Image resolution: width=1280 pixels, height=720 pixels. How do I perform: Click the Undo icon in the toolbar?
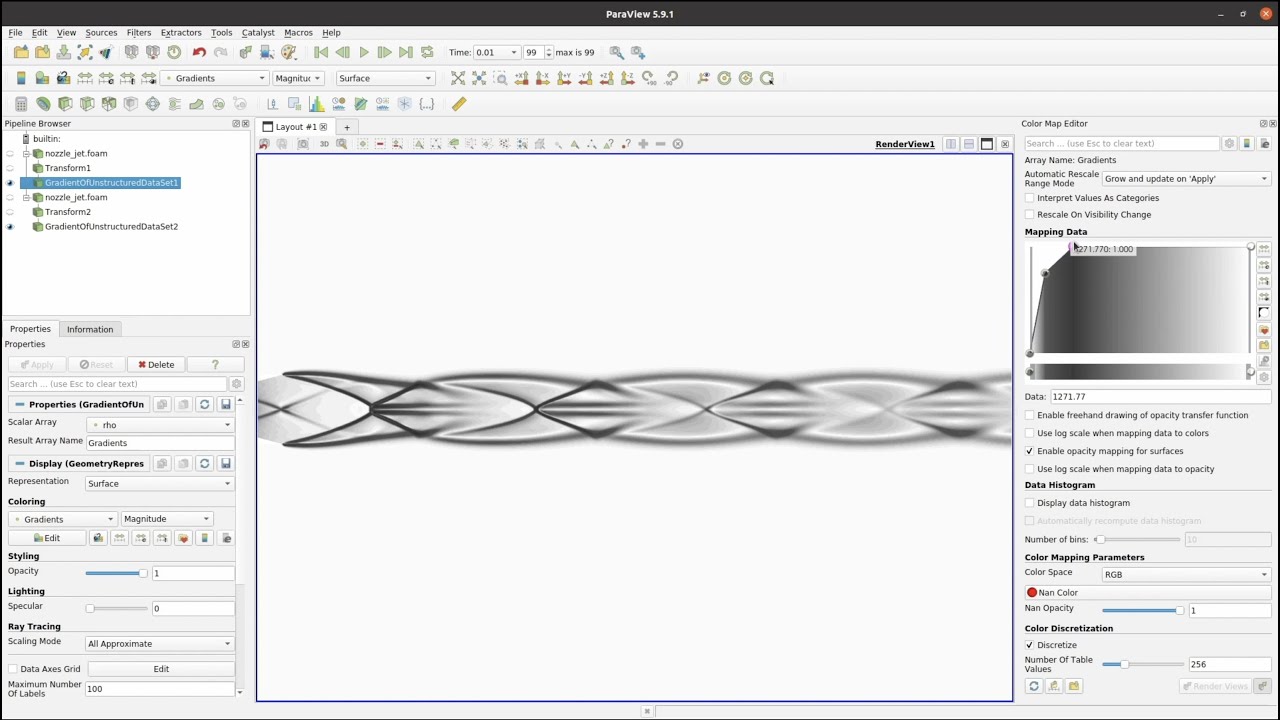point(199,52)
